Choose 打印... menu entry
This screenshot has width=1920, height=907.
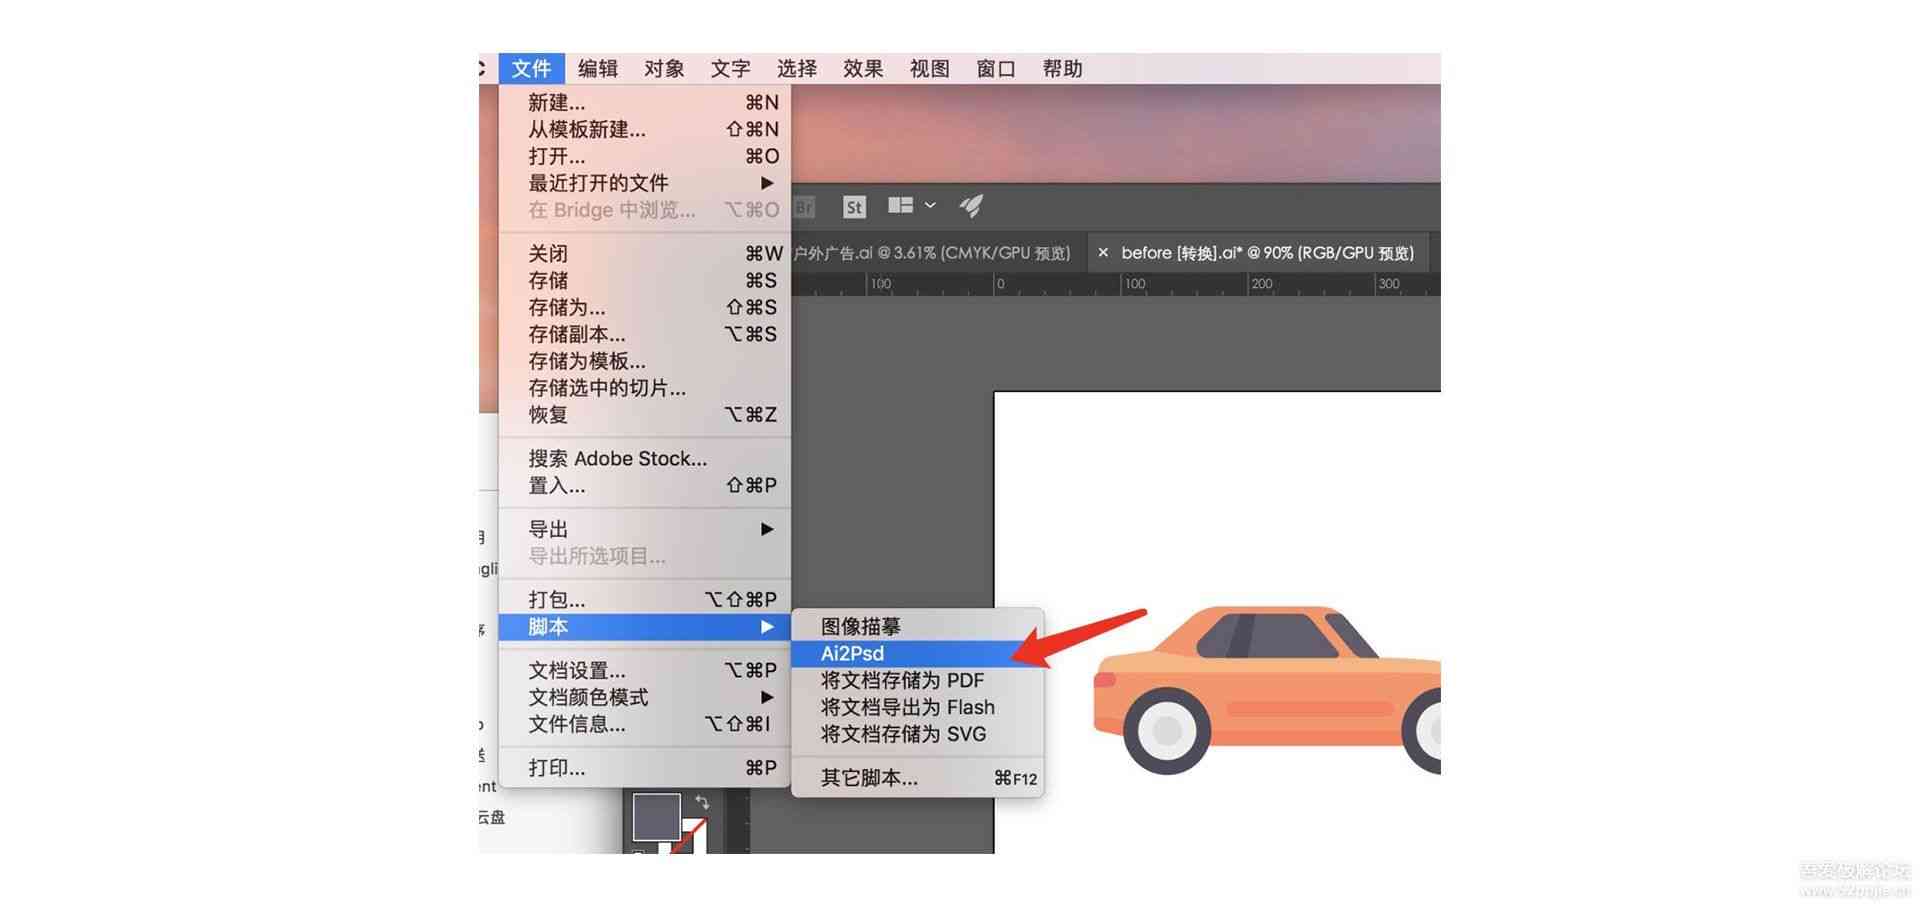pyautogui.click(x=645, y=768)
